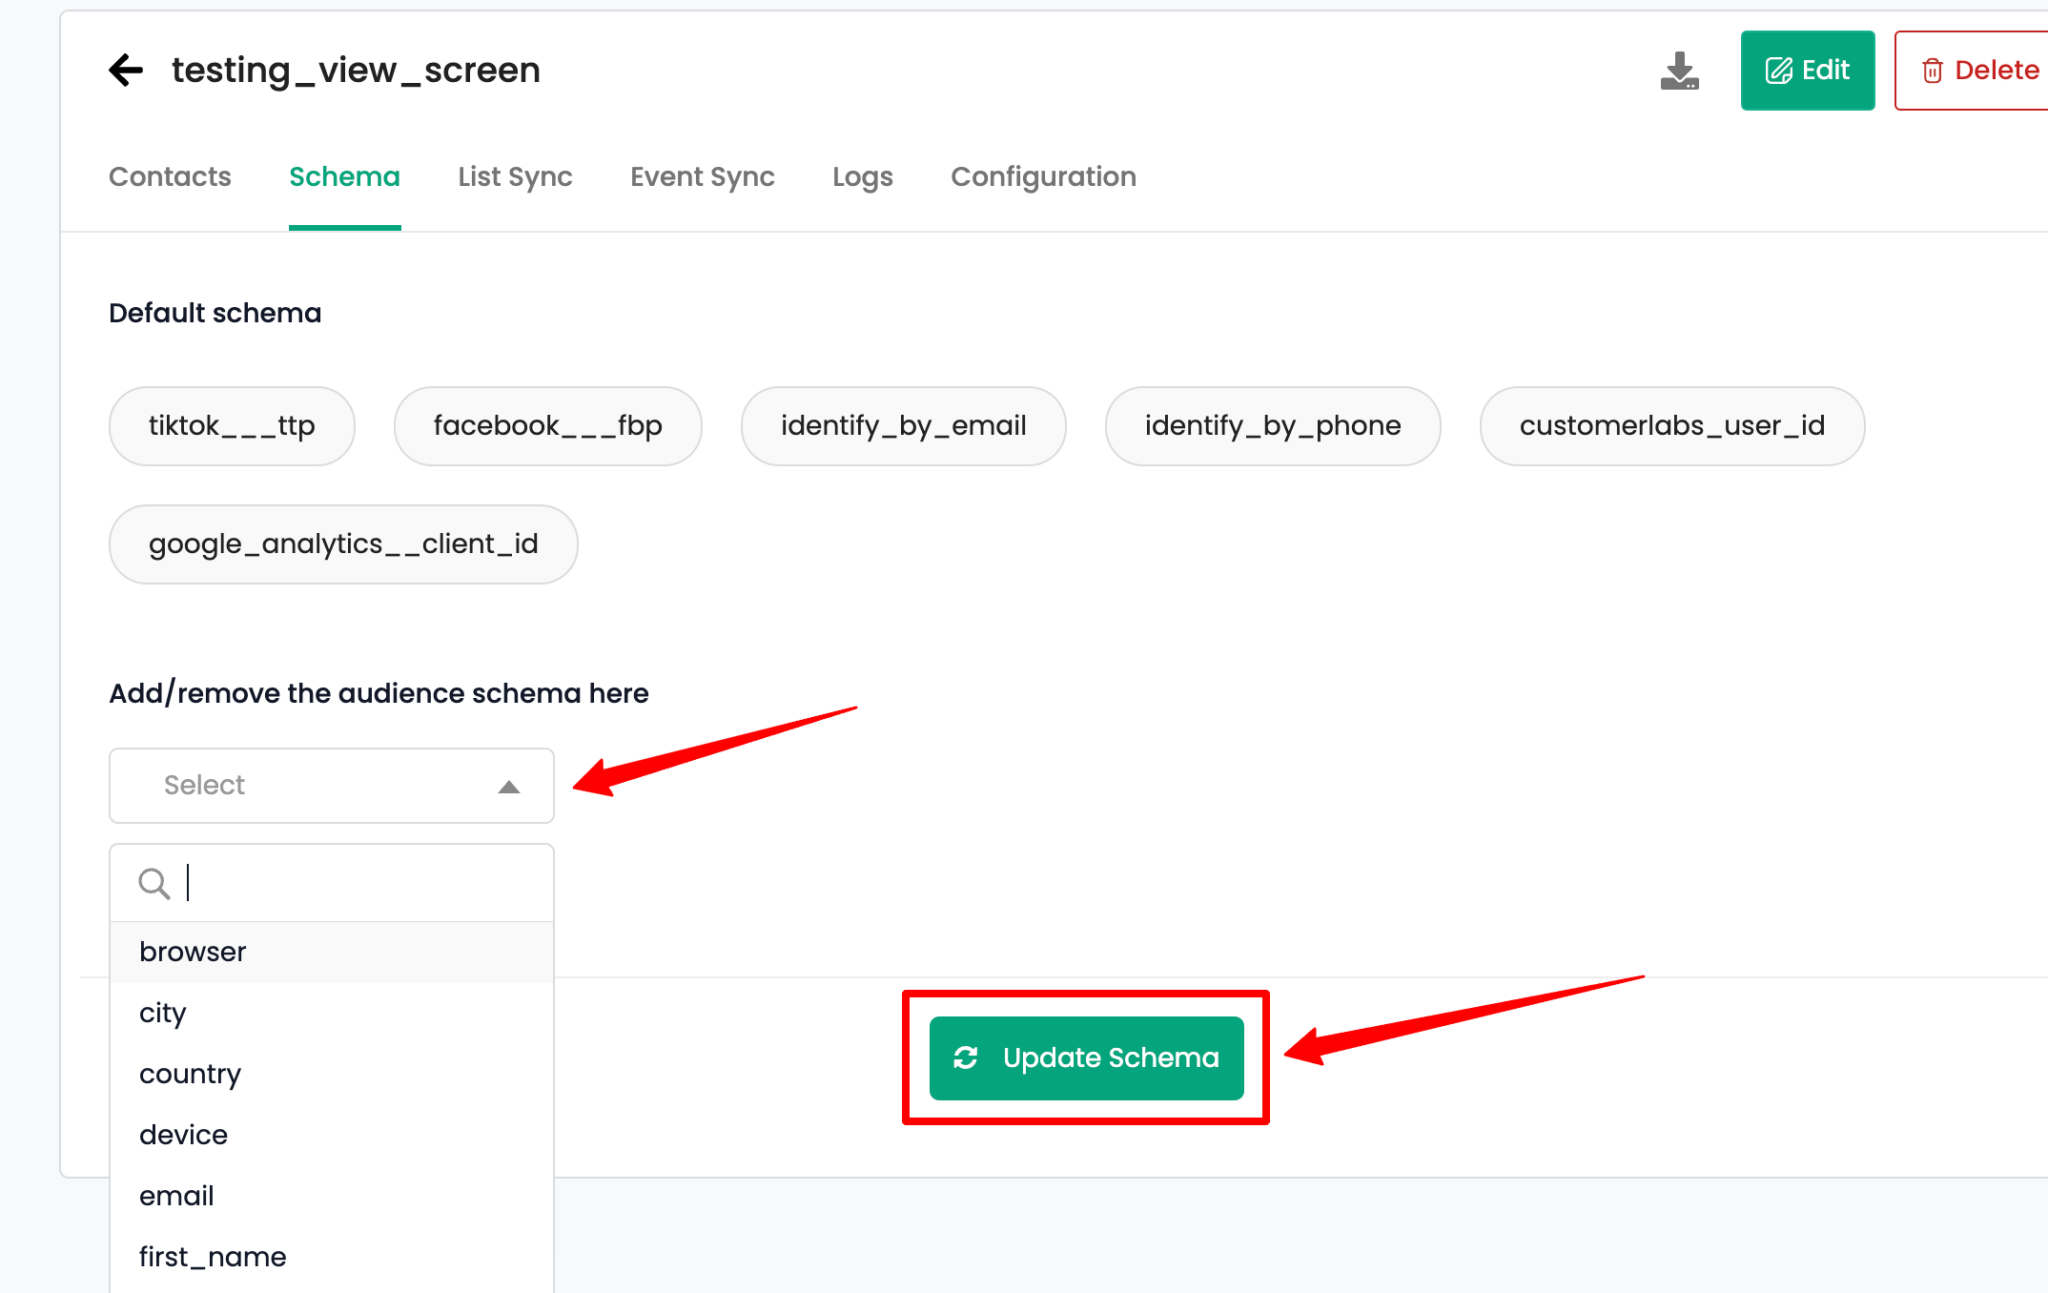Collapse the Select dropdown using its arrow
This screenshot has height=1293, width=2048.
tap(510, 786)
